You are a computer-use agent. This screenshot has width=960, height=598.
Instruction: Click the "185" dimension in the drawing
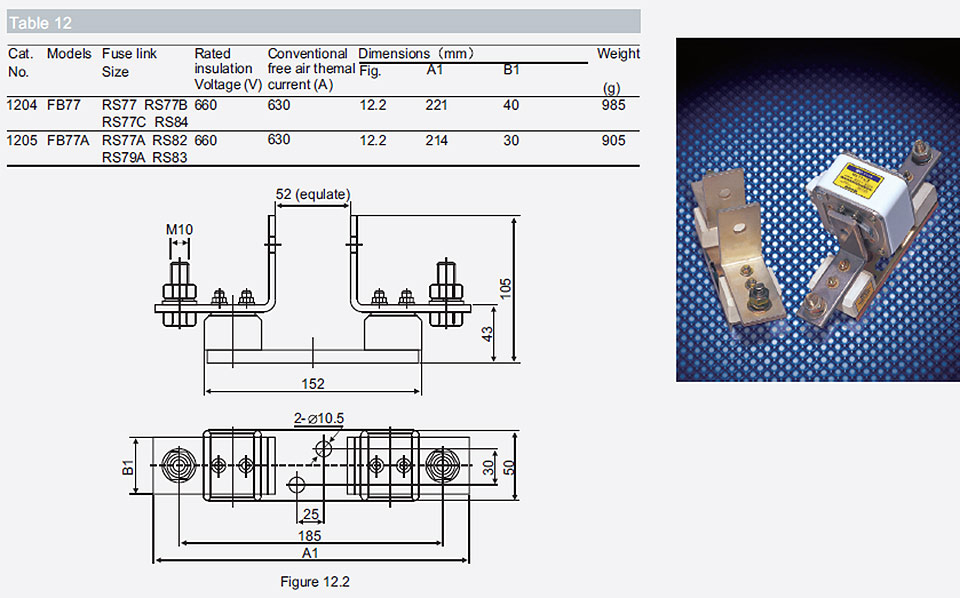tap(310, 536)
